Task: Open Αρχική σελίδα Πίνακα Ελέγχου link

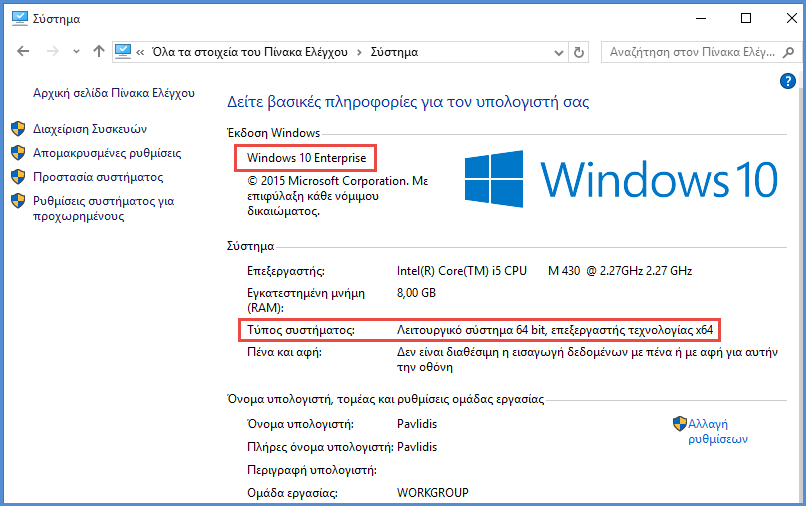Action: 114,93
